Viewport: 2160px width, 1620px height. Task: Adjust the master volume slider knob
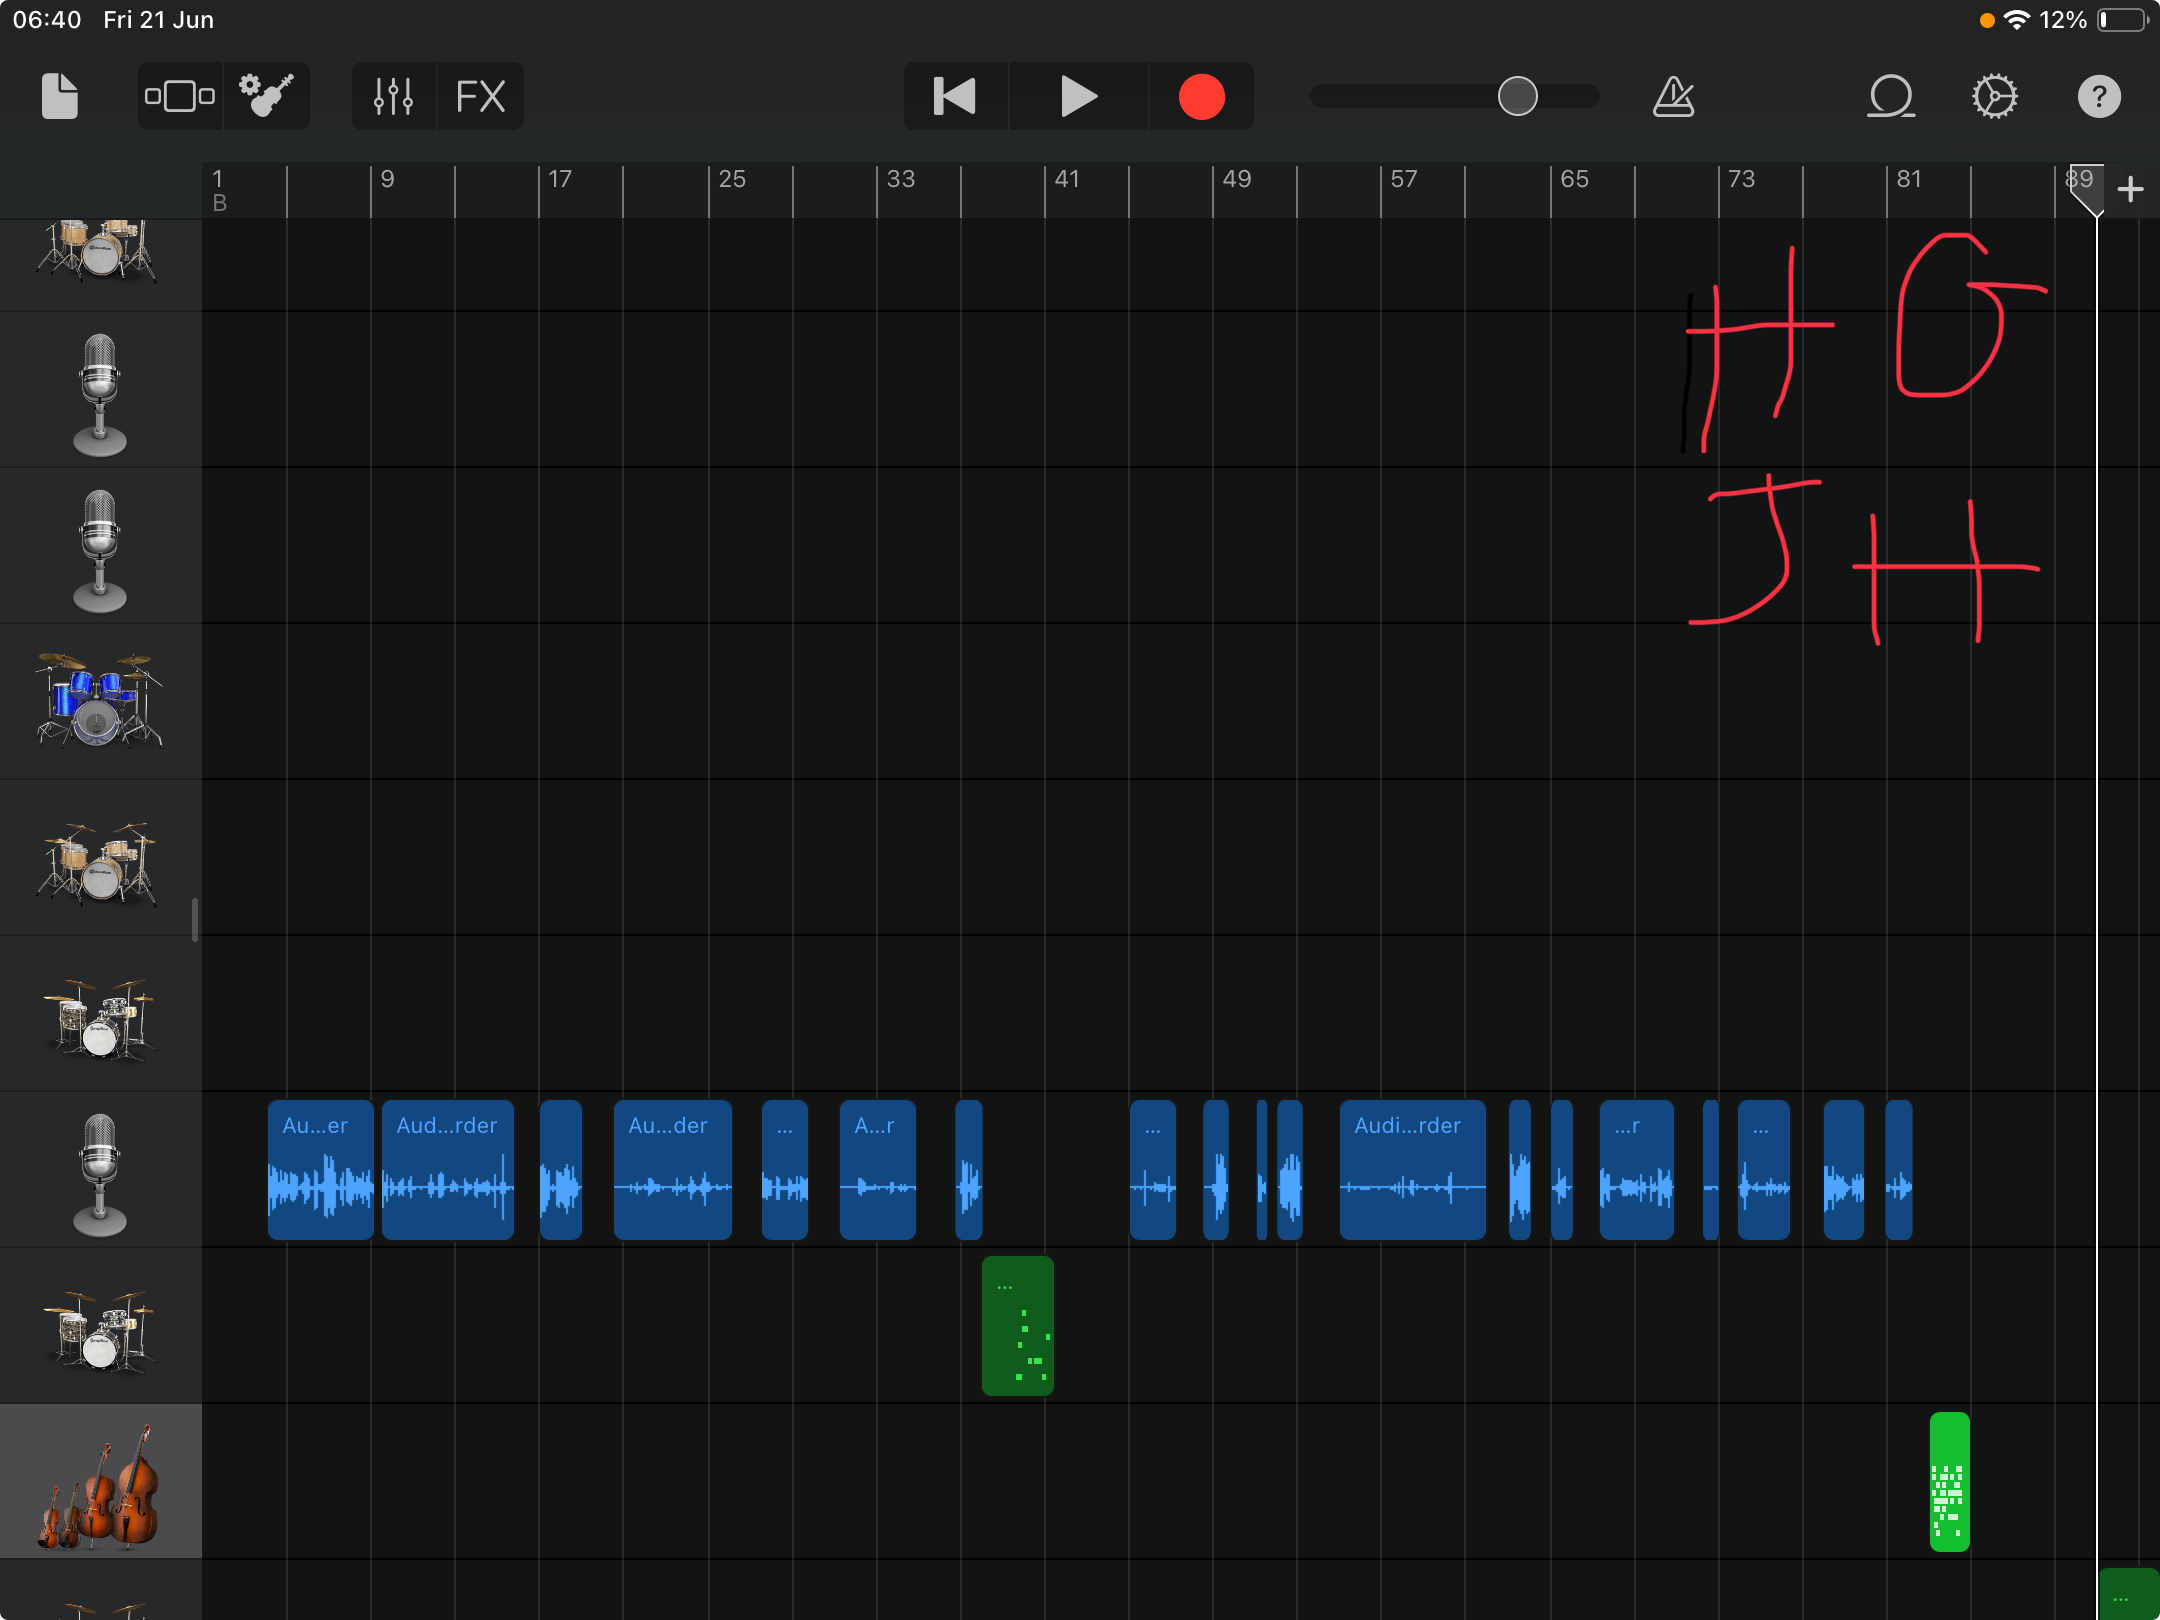(1517, 96)
